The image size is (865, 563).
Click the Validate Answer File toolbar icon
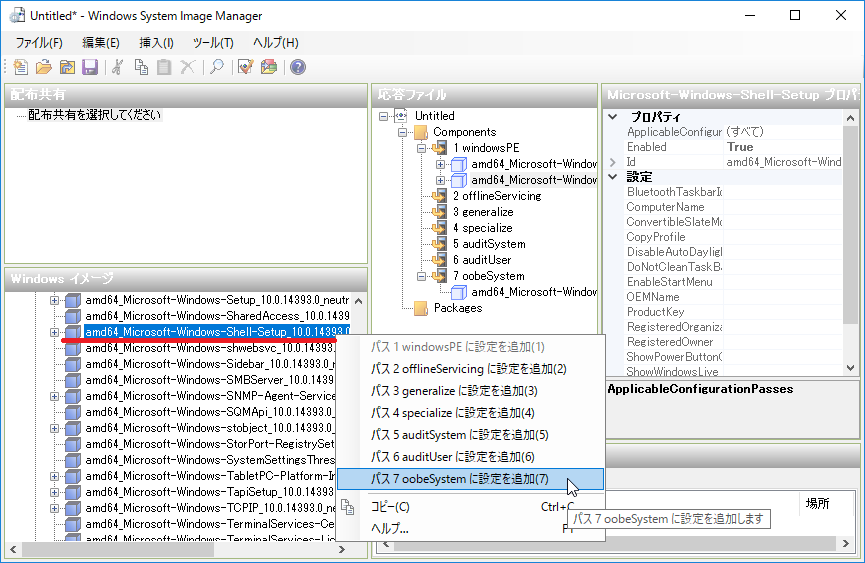(x=245, y=67)
